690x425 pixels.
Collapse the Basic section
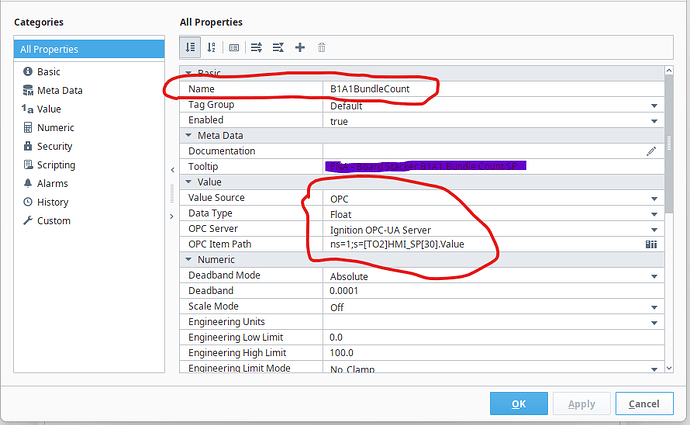189,73
